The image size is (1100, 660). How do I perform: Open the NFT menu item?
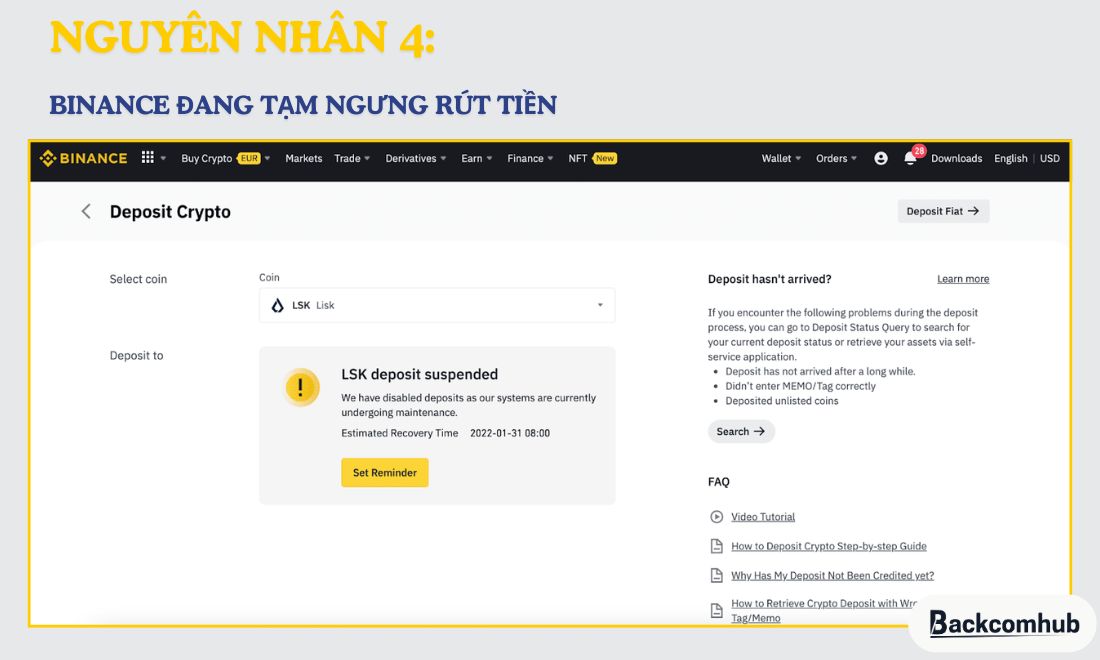(x=577, y=159)
